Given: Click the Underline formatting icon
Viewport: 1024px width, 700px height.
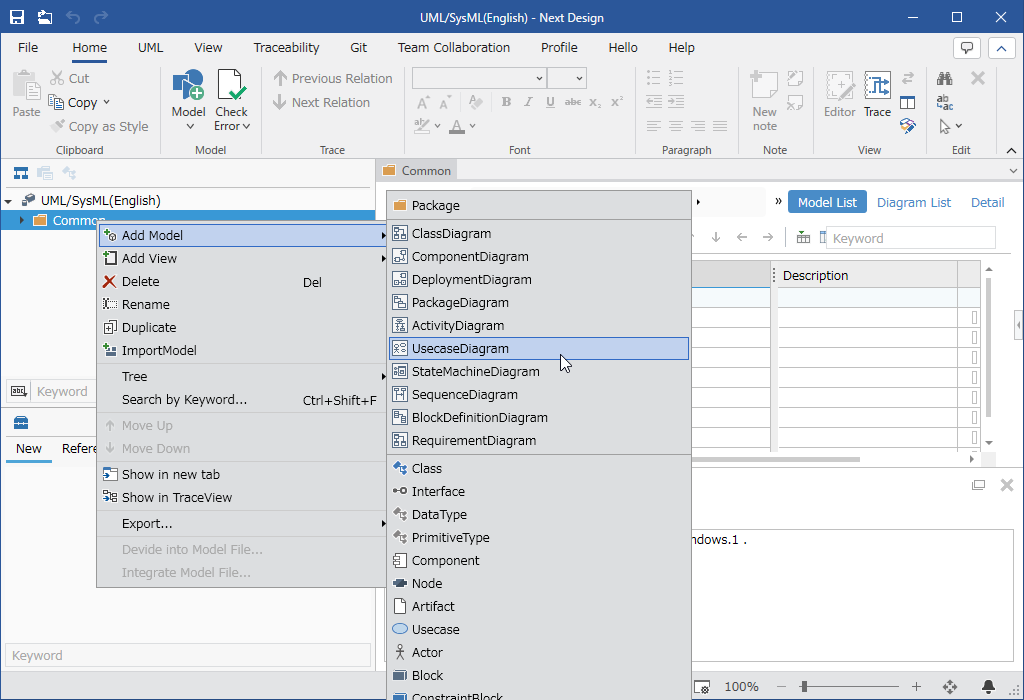Looking at the screenshot, I should [x=551, y=102].
